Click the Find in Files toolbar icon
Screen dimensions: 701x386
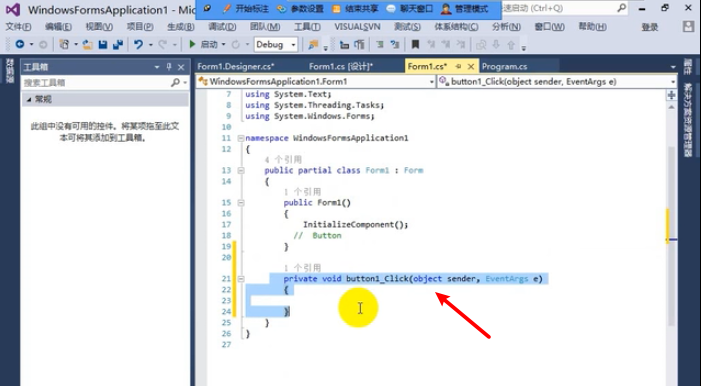(x=313, y=44)
